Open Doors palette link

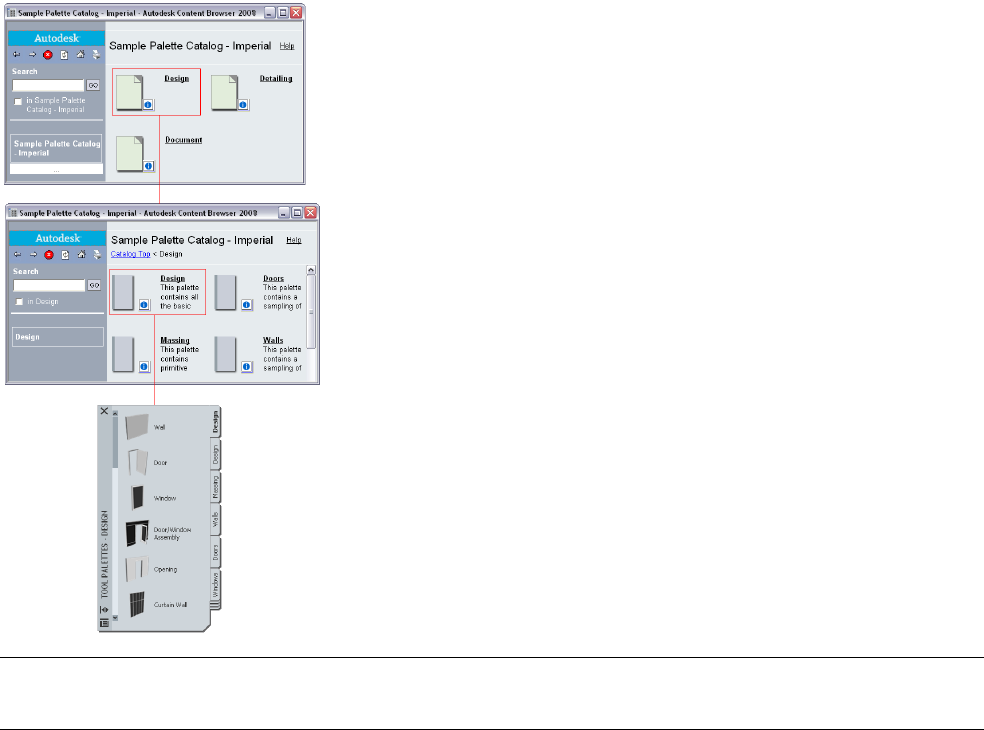pyautogui.click(x=274, y=279)
